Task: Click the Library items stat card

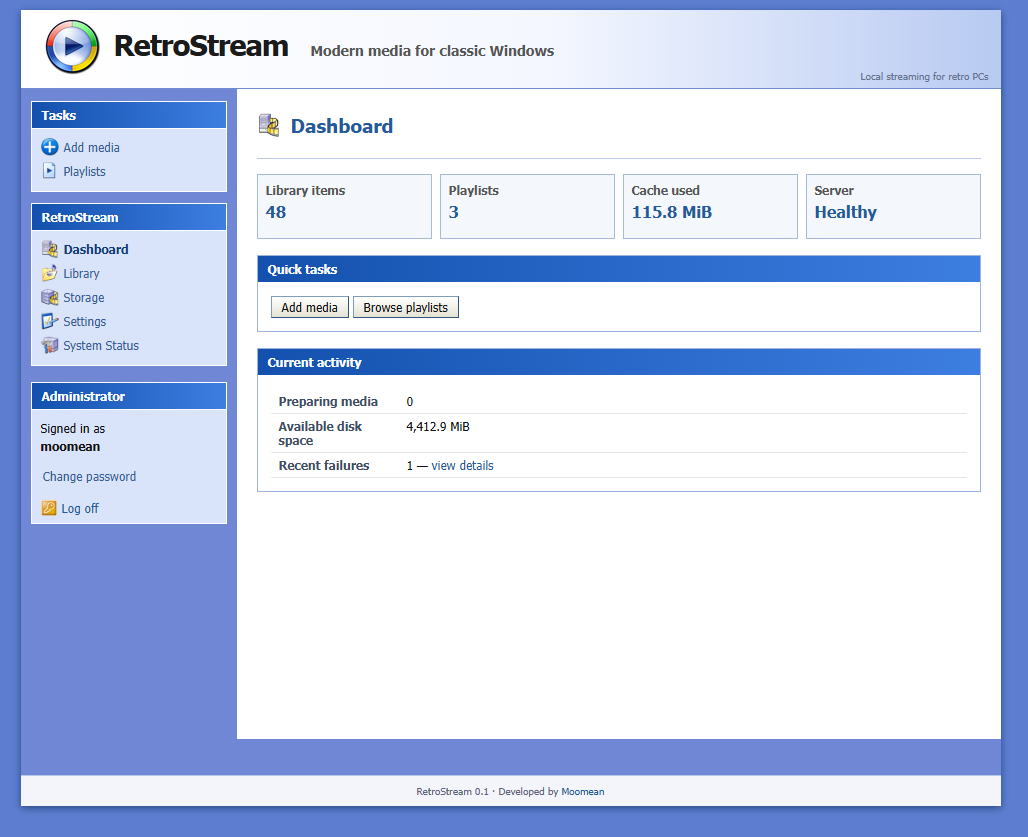Action: (x=344, y=206)
